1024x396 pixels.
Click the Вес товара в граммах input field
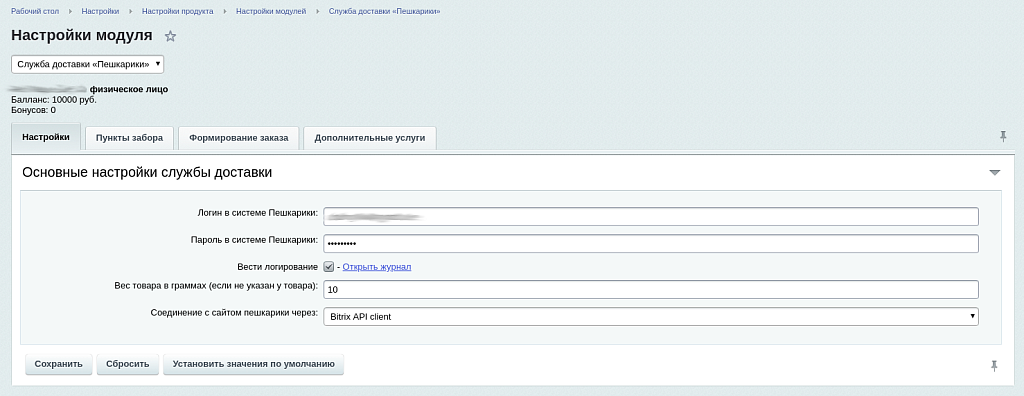click(x=651, y=289)
